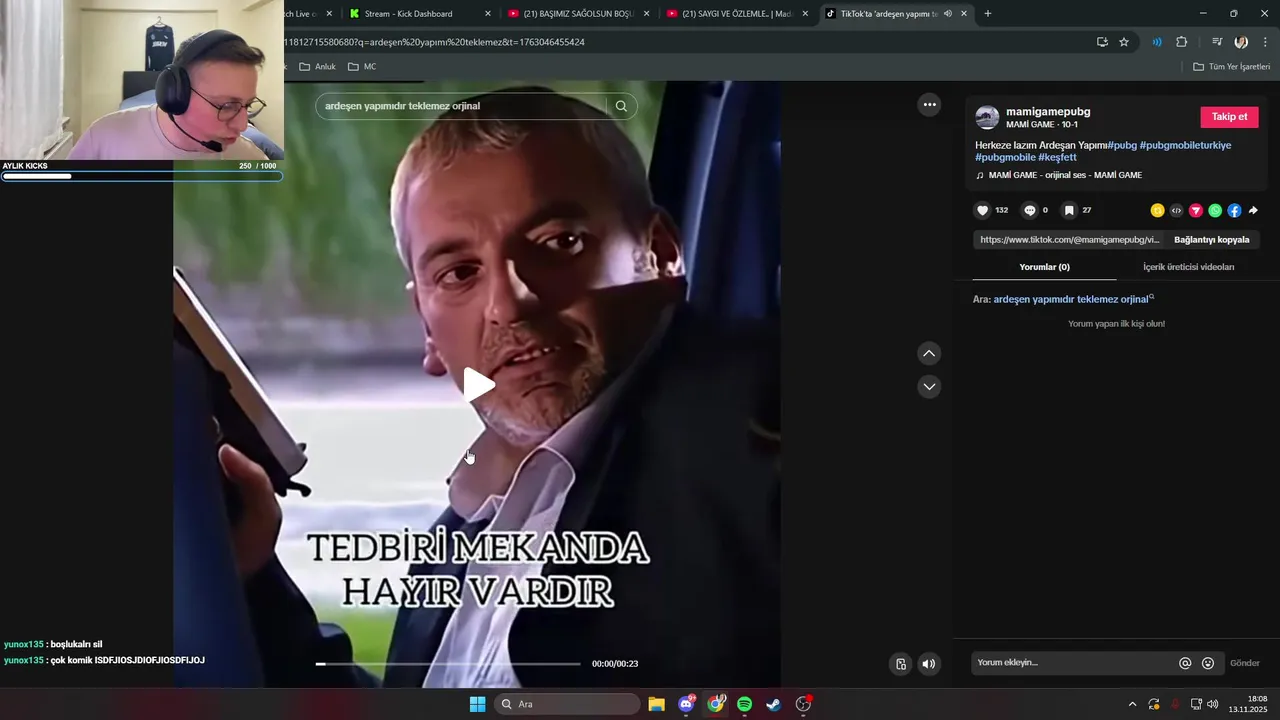Open the three-dot video options menu
Image resolution: width=1280 pixels, height=720 pixels.
pos(929,104)
